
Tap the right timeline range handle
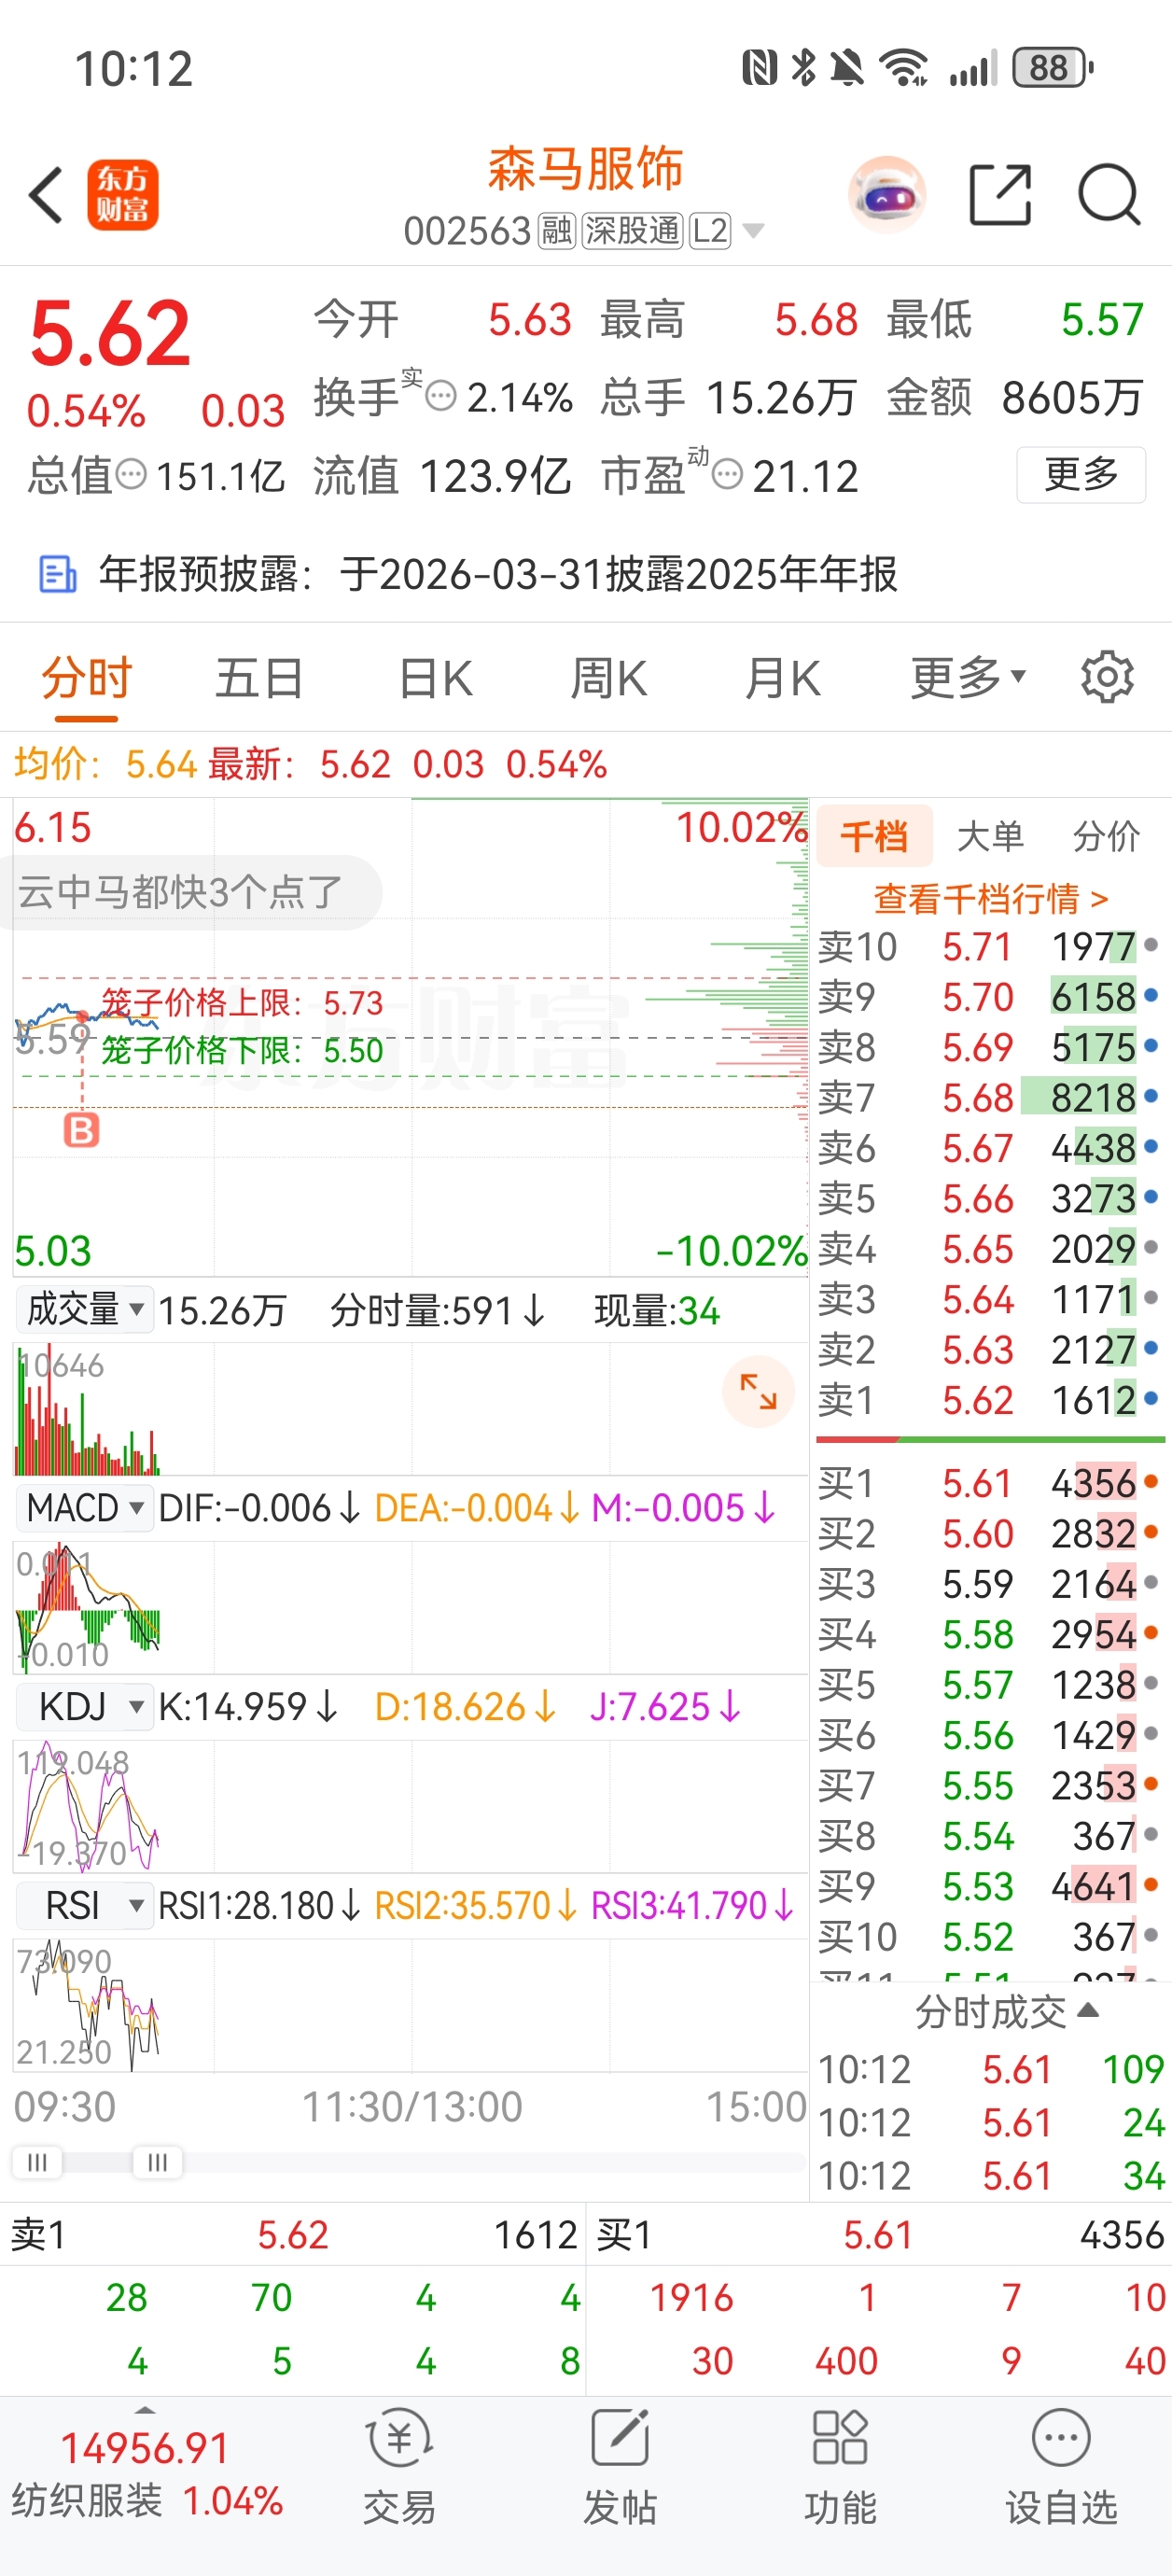(x=157, y=2162)
